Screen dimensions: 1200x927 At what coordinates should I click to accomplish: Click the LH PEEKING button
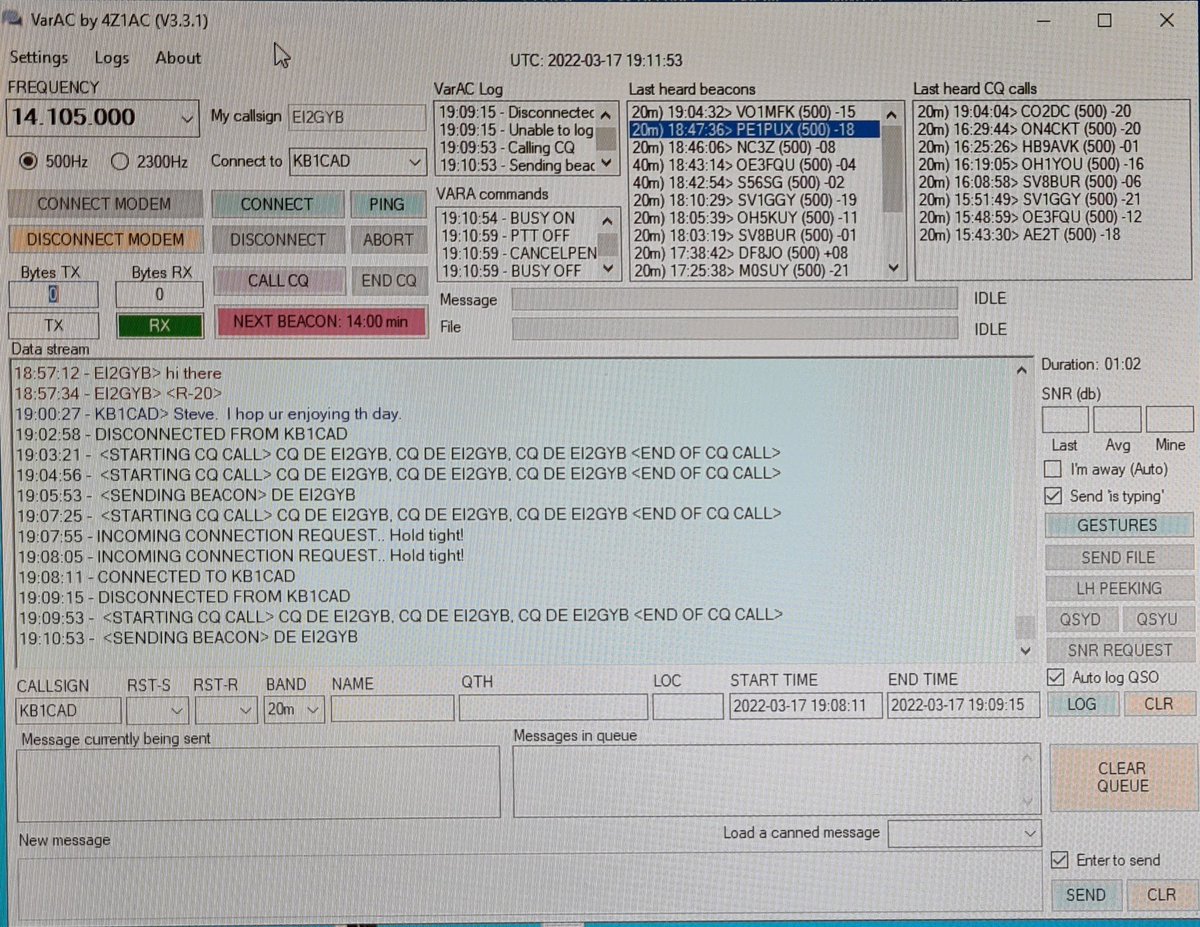click(1118, 588)
